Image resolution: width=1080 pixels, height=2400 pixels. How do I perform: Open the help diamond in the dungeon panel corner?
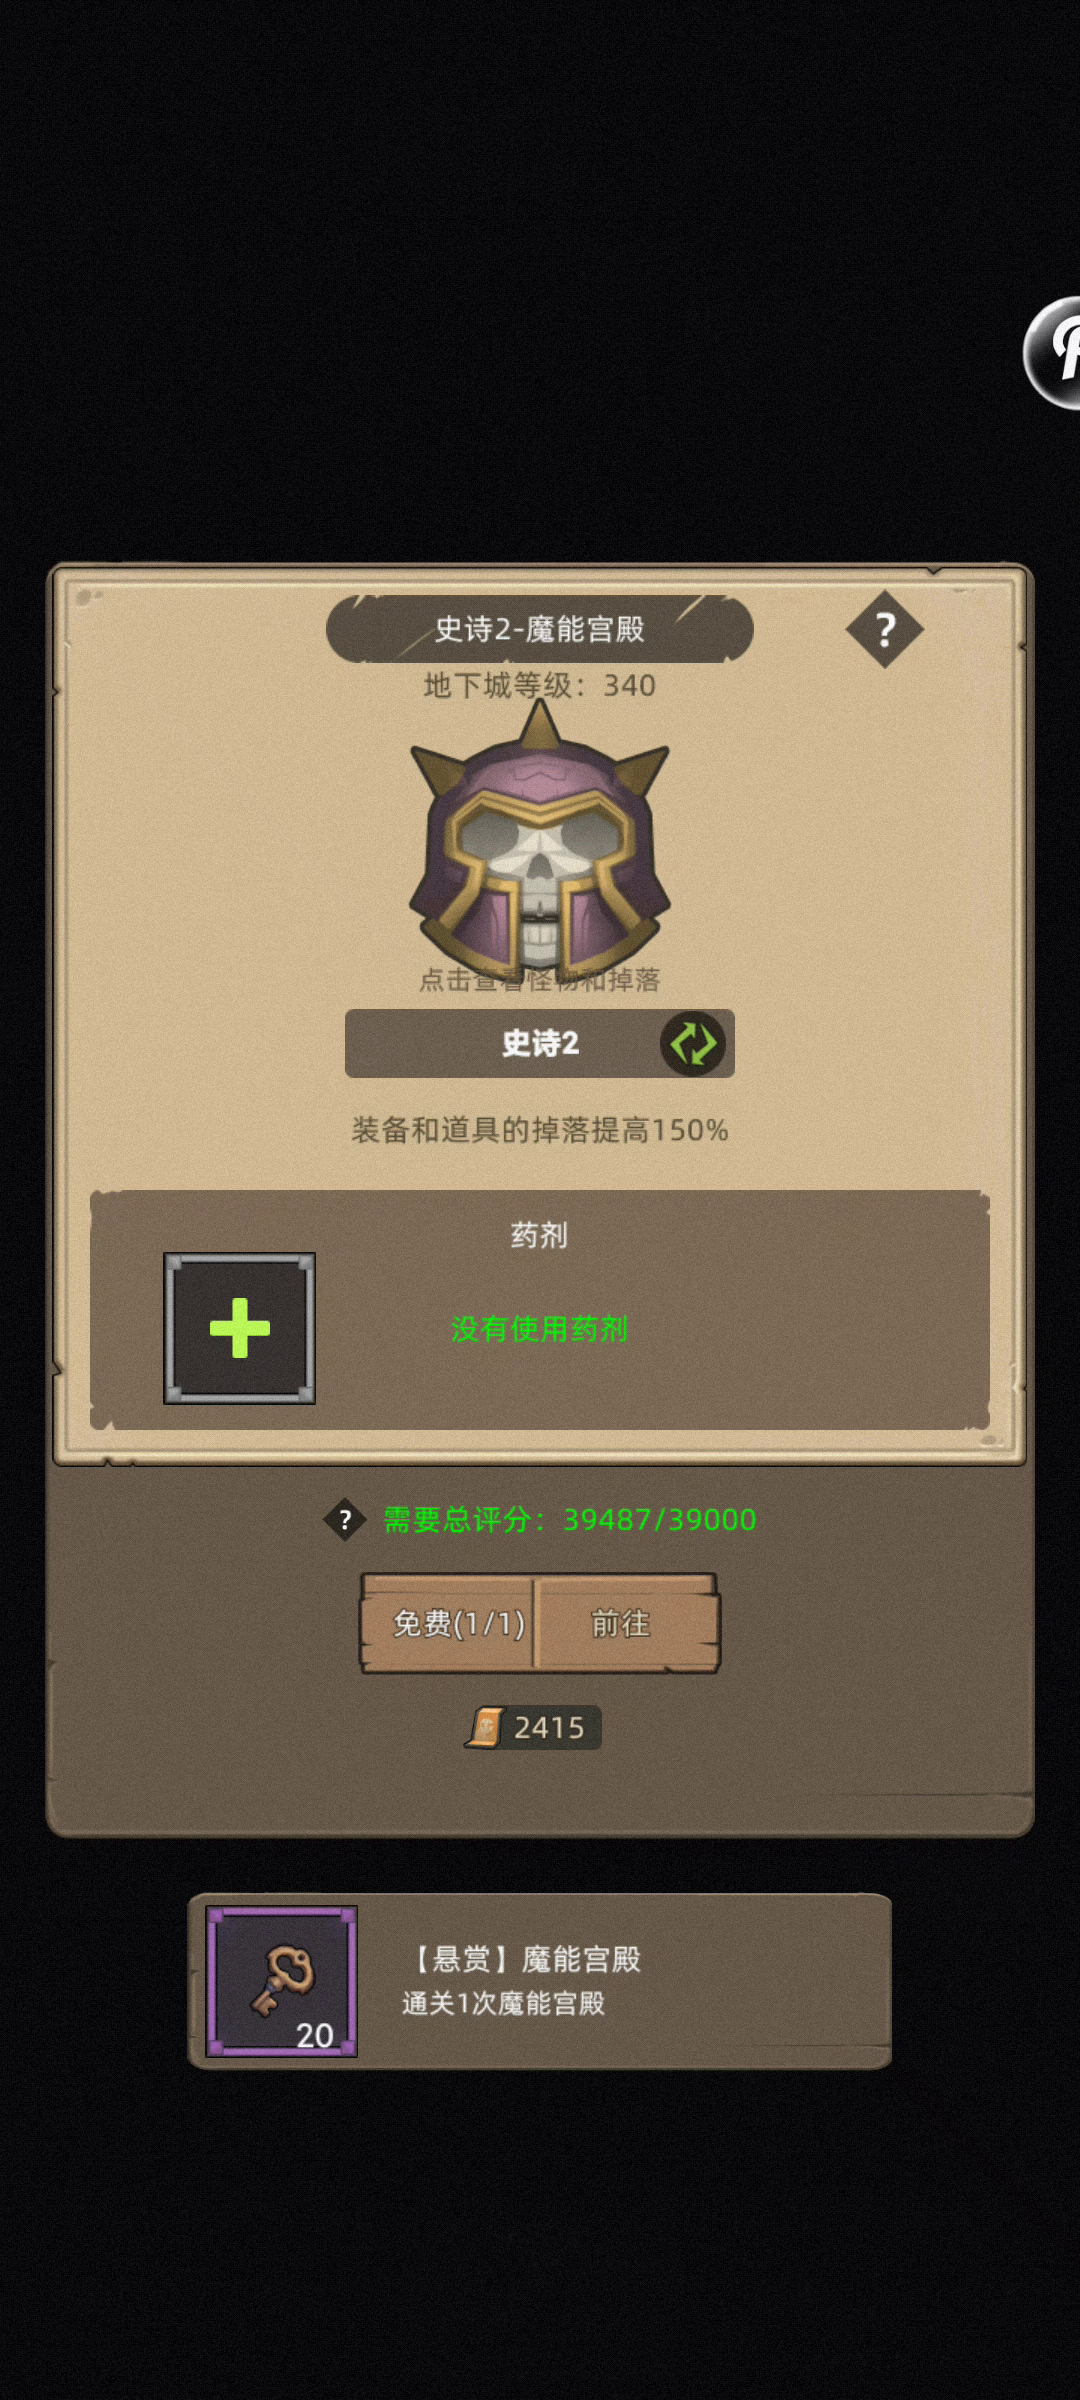(x=885, y=629)
